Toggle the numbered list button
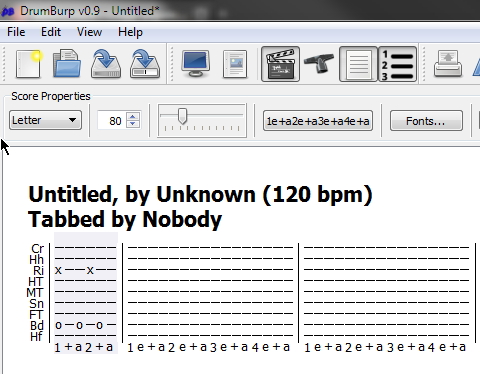This screenshot has width=480, height=374. click(x=397, y=64)
